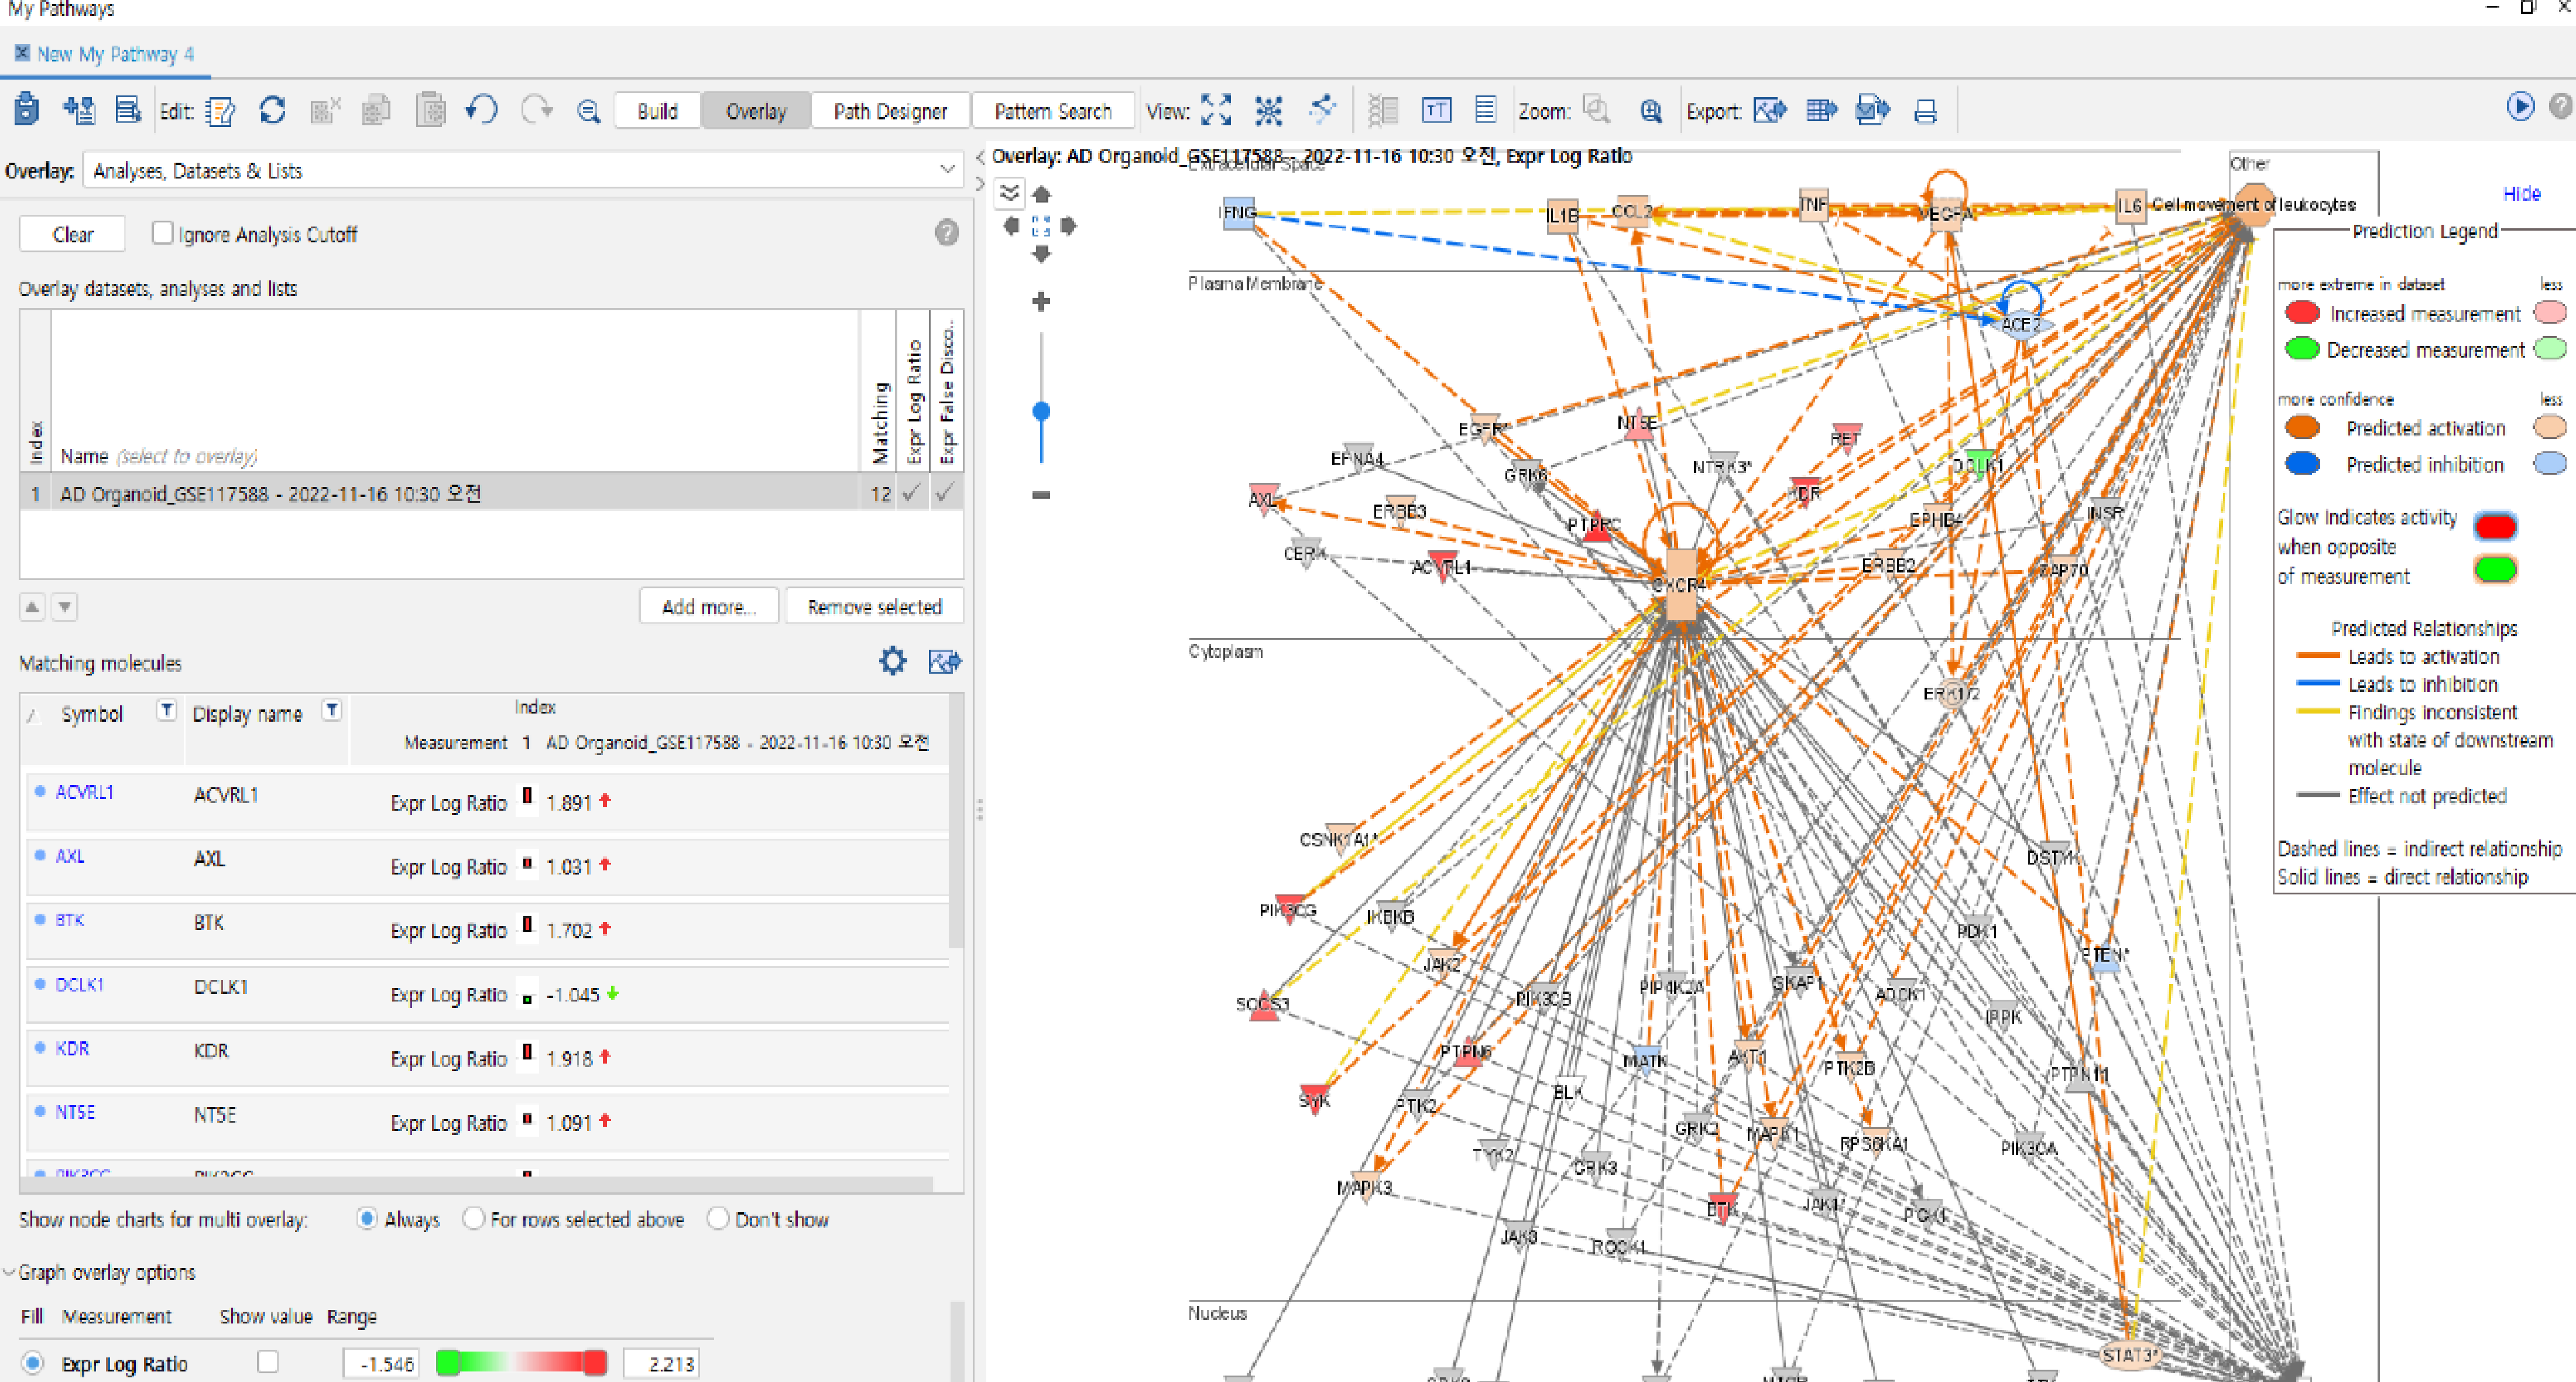Click the range minimum field -1.546
The width and height of the screenshot is (2576, 1382).
(x=381, y=1363)
